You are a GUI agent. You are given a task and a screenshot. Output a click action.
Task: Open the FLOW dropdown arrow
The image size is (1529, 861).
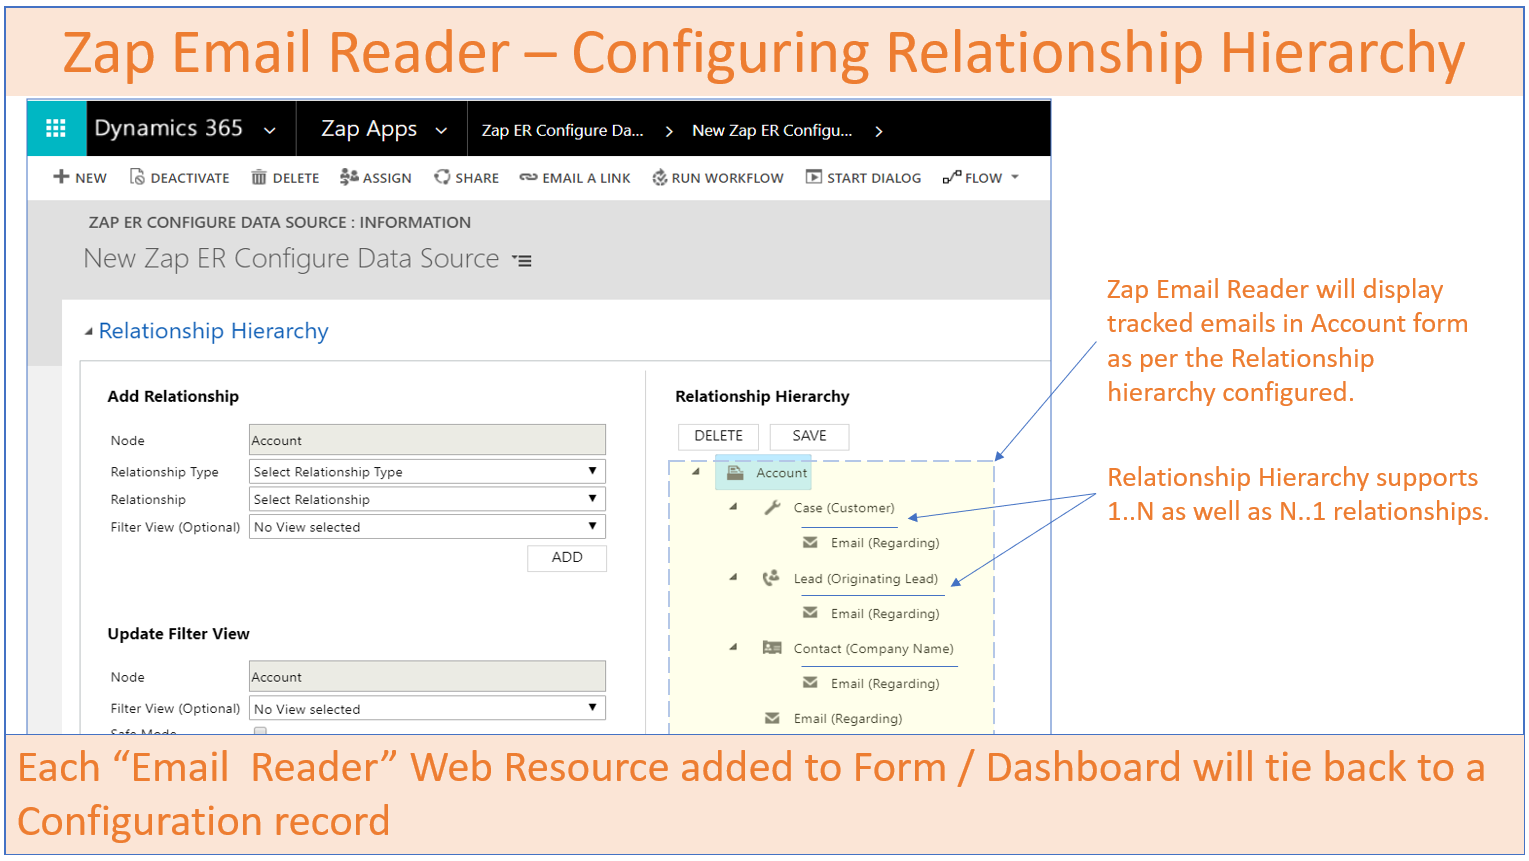1015,177
